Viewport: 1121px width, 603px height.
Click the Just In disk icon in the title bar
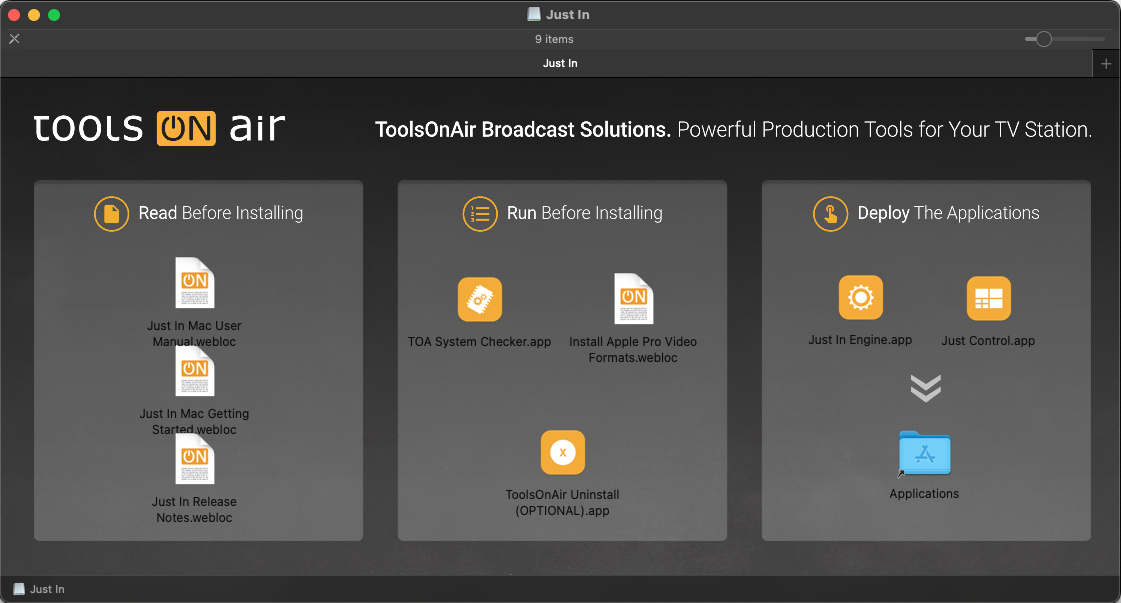coord(534,14)
